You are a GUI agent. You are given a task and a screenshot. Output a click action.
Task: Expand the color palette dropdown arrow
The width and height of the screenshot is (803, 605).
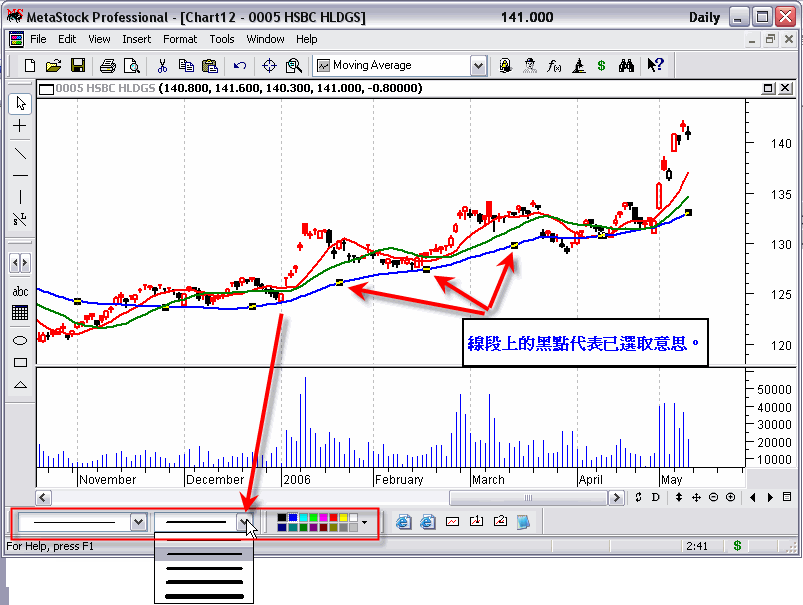(364, 523)
